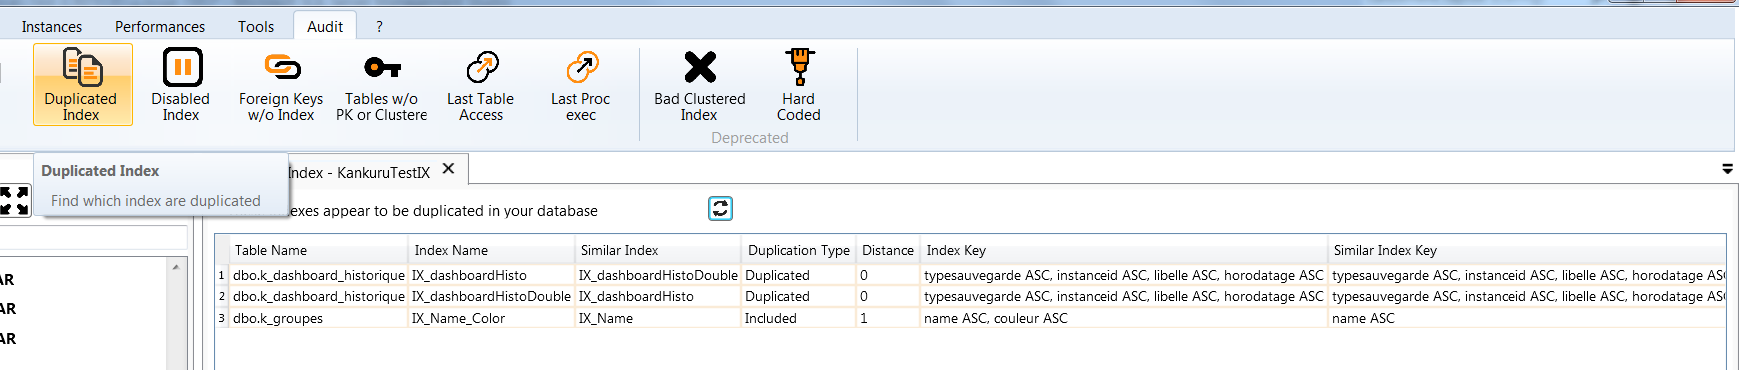Open the Disabled Index audit
Screen dimensions: 1739x370
[x=181, y=85]
